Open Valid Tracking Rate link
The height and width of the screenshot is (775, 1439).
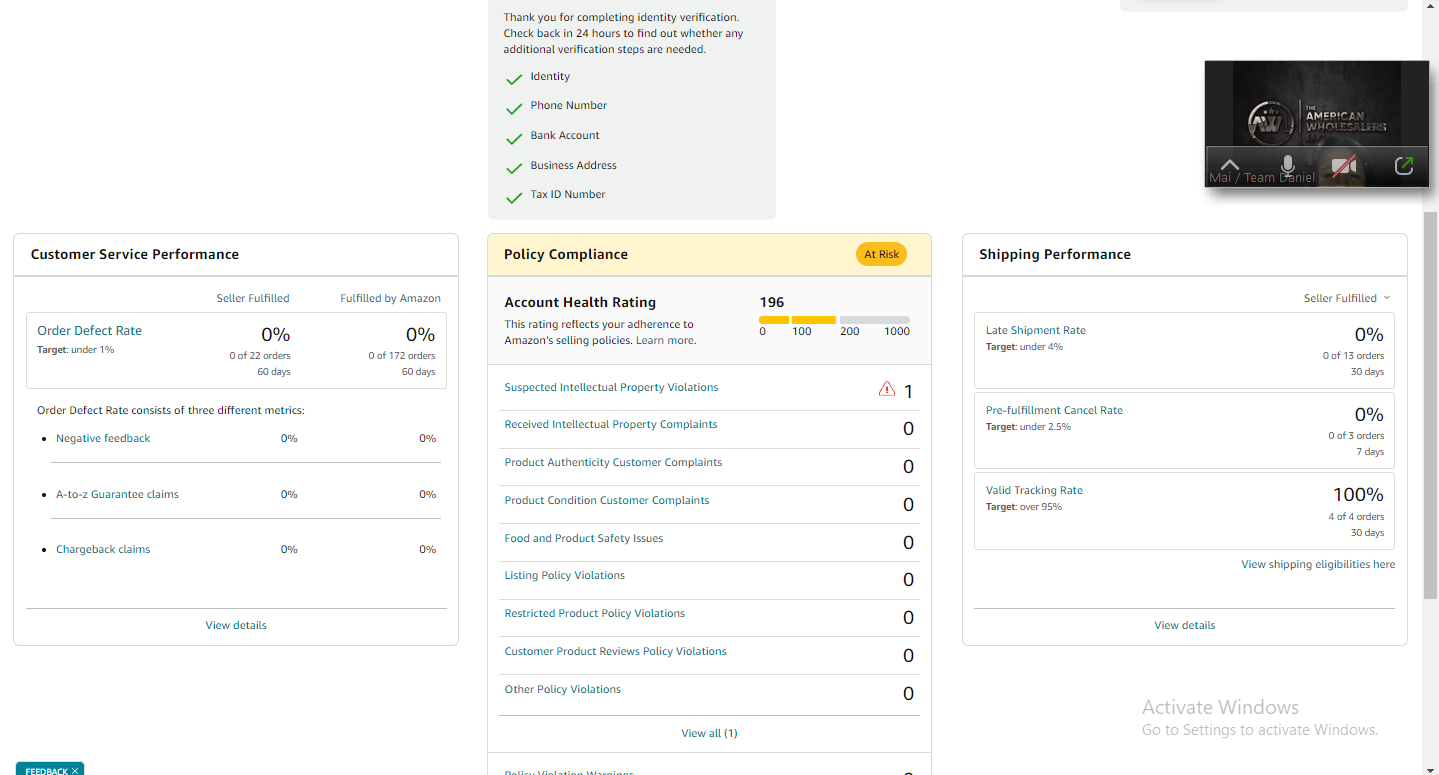tap(1034, 490)
